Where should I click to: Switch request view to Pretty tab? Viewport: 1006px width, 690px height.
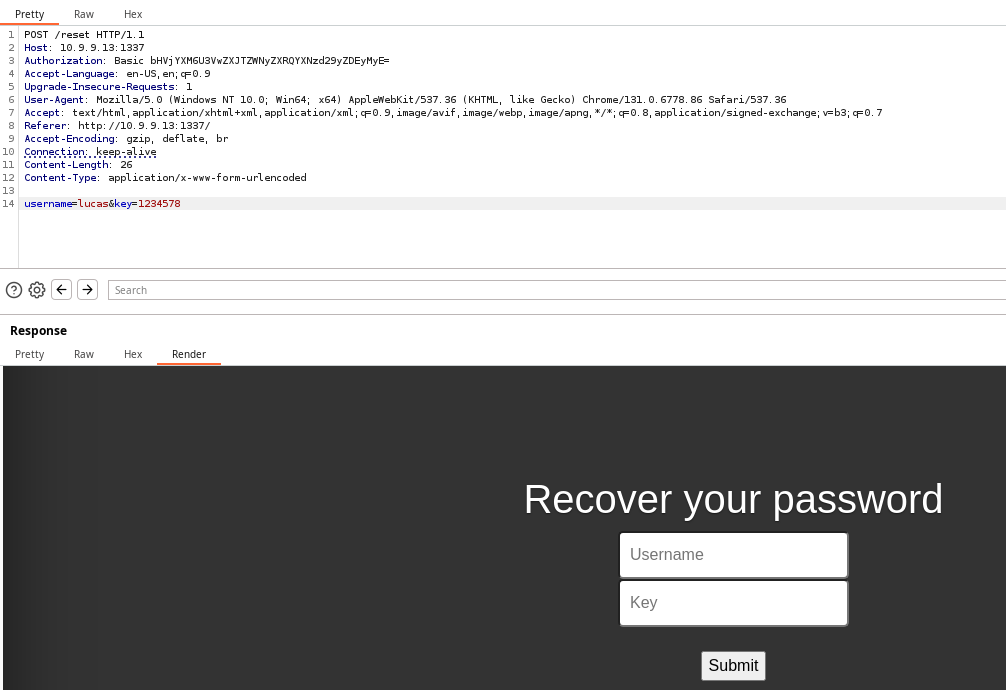[x=30, y=14]
